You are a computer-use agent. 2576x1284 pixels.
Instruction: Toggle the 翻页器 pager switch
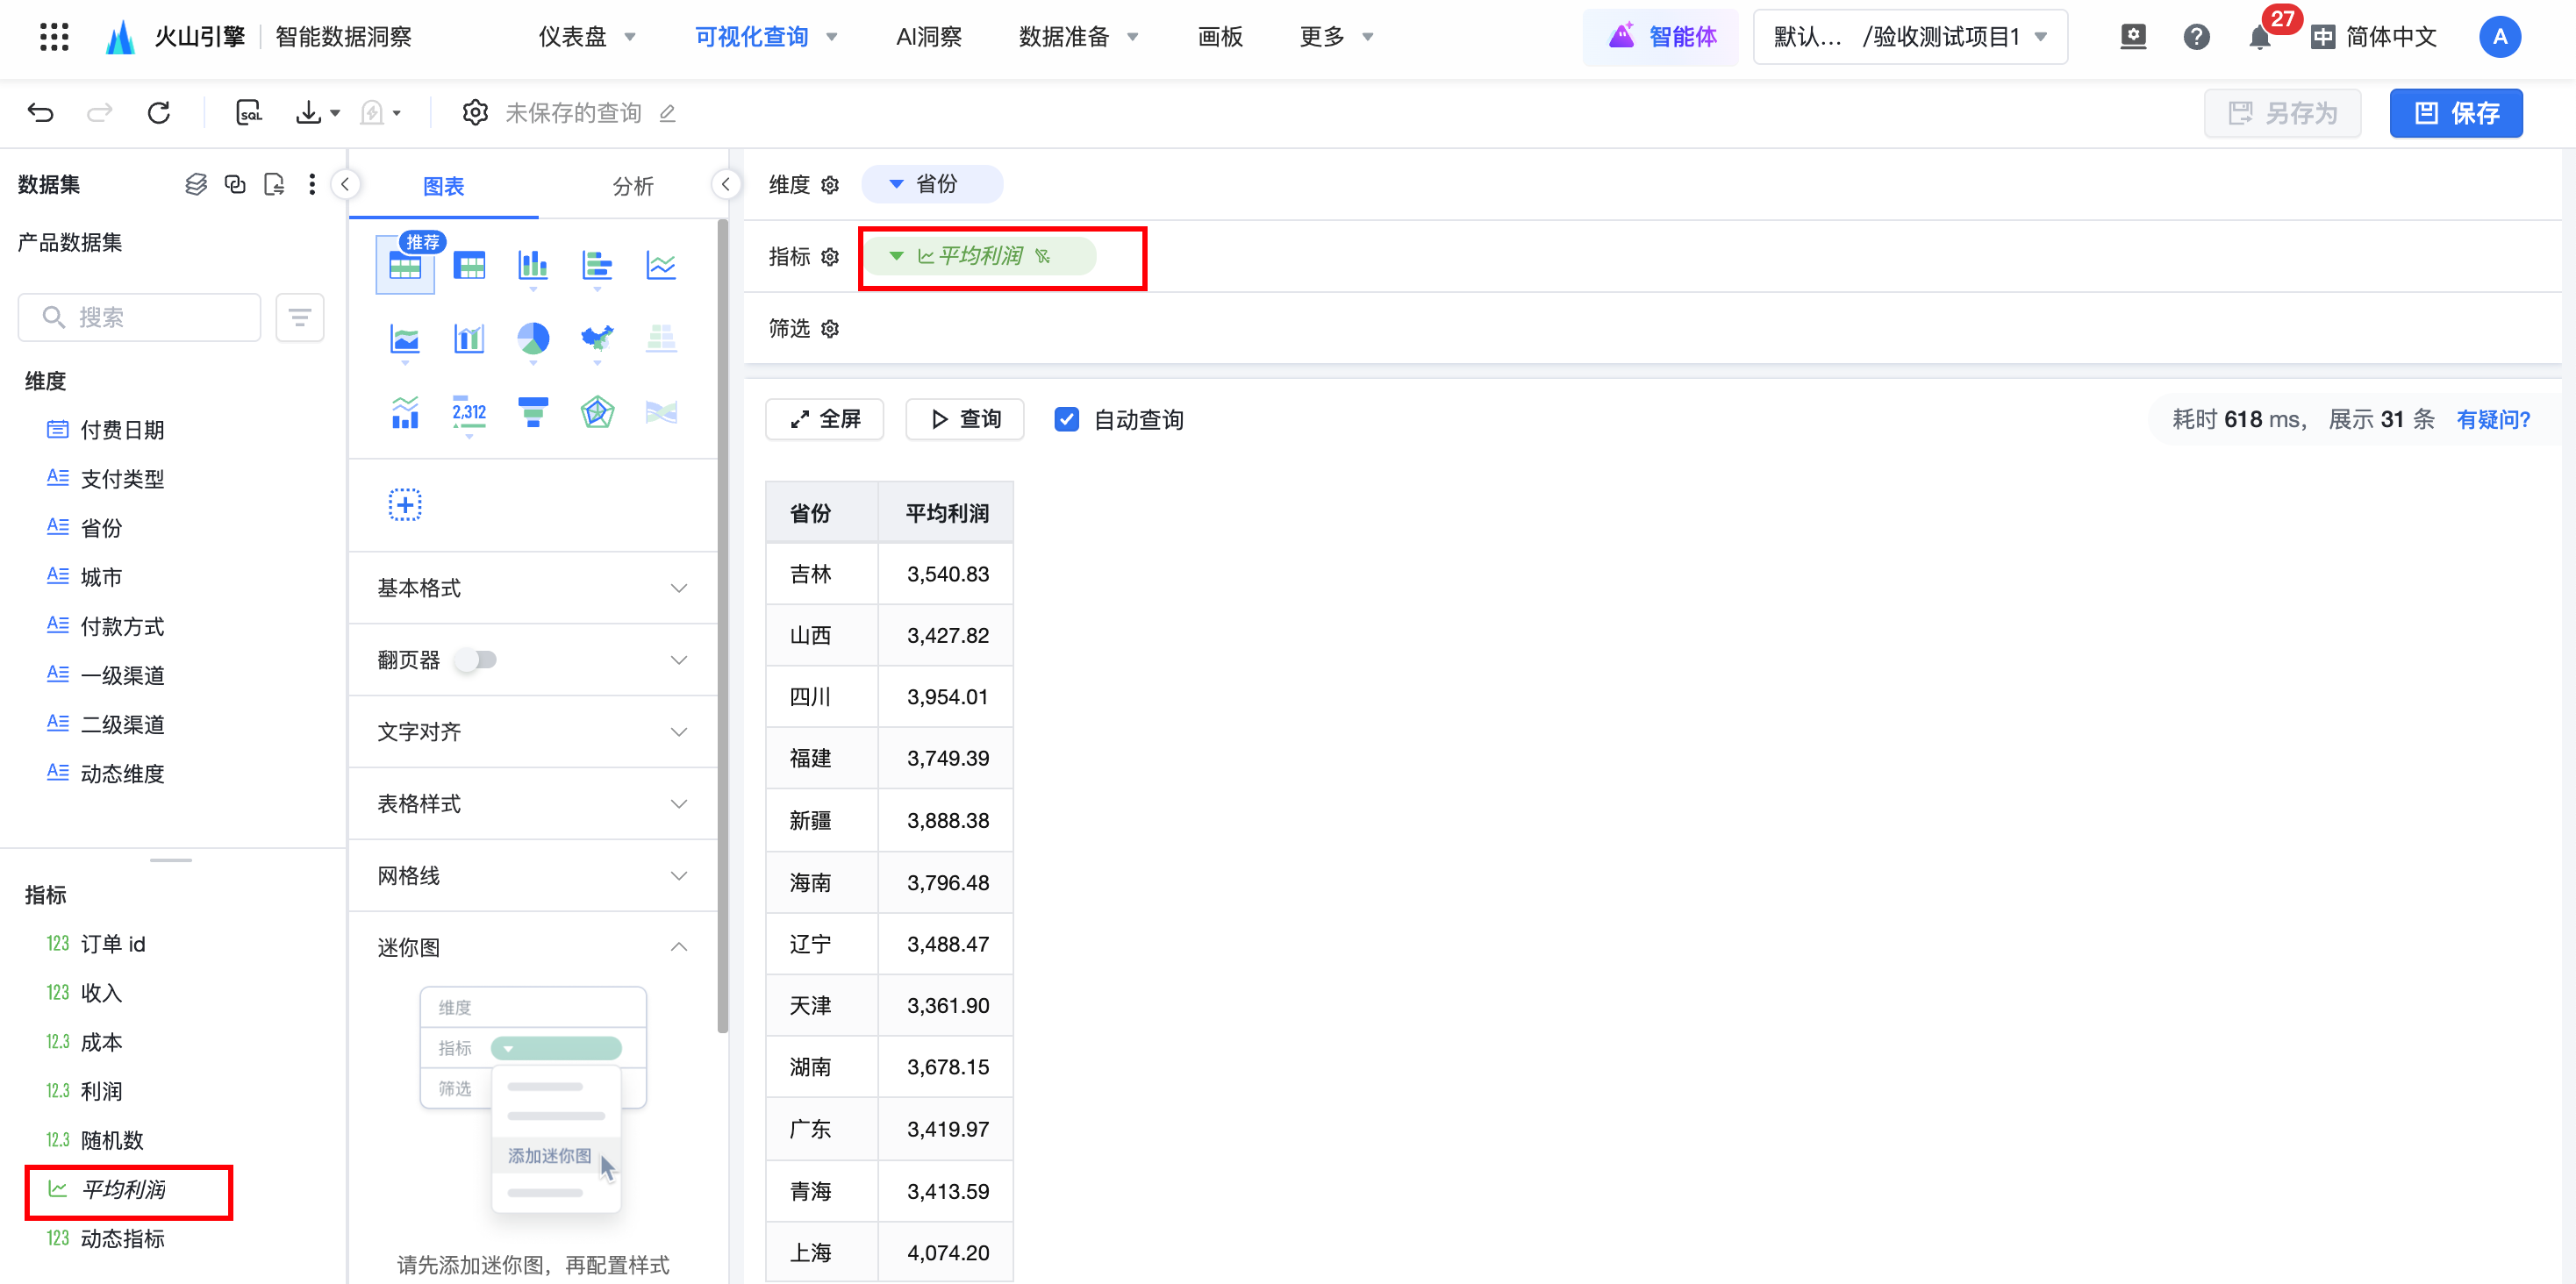pos(476,660)
